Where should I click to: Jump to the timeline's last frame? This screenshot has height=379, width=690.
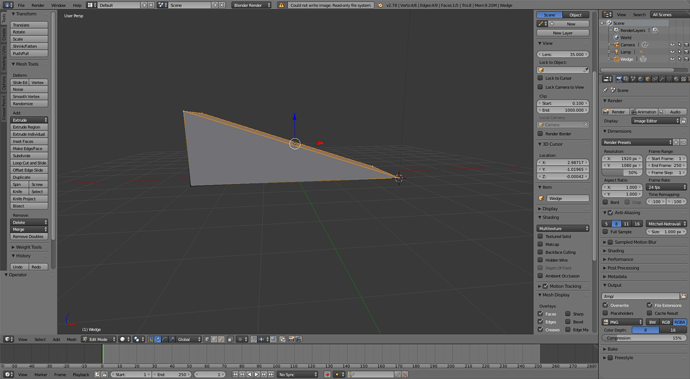pos(271,375)
